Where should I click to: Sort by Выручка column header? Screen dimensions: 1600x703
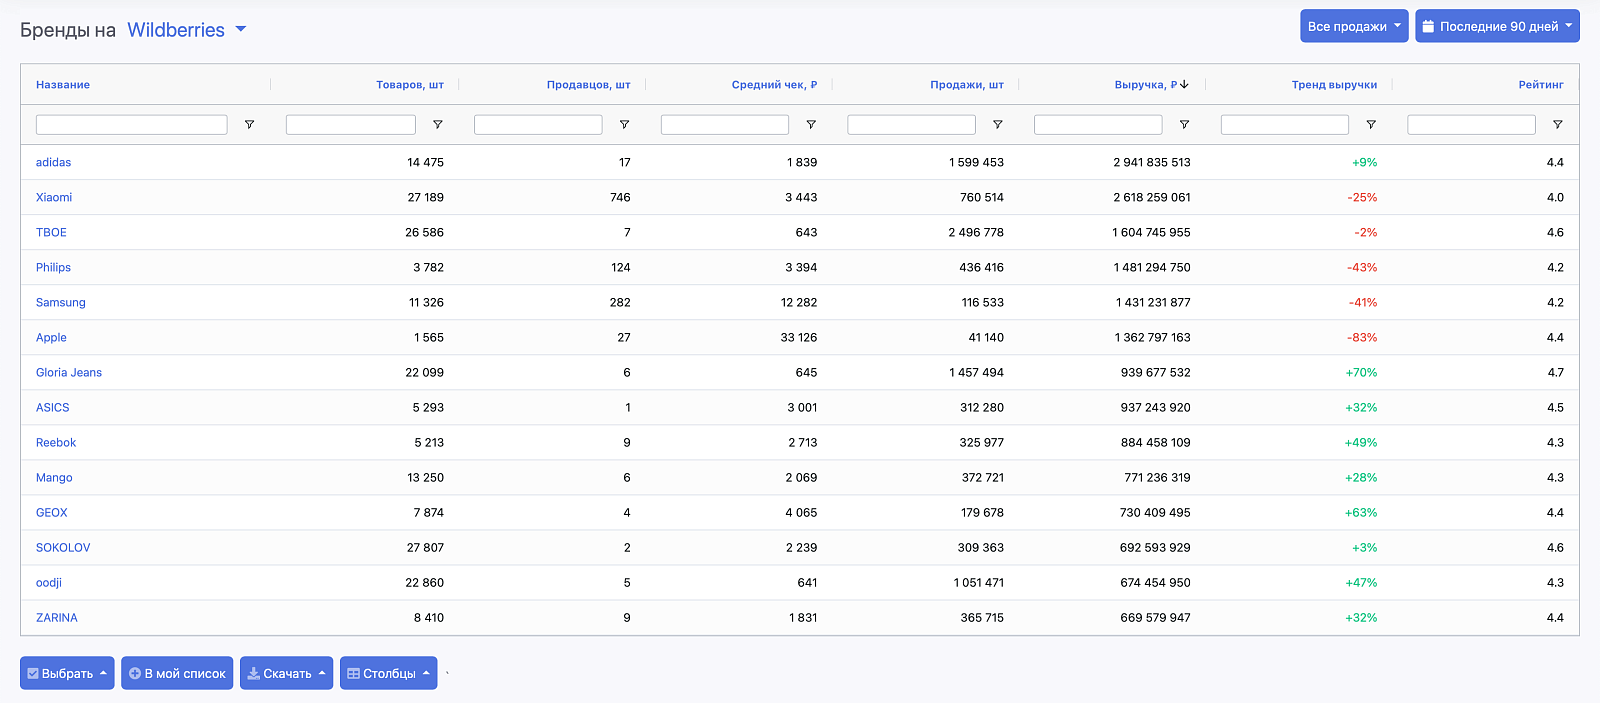coord(1152,85)
